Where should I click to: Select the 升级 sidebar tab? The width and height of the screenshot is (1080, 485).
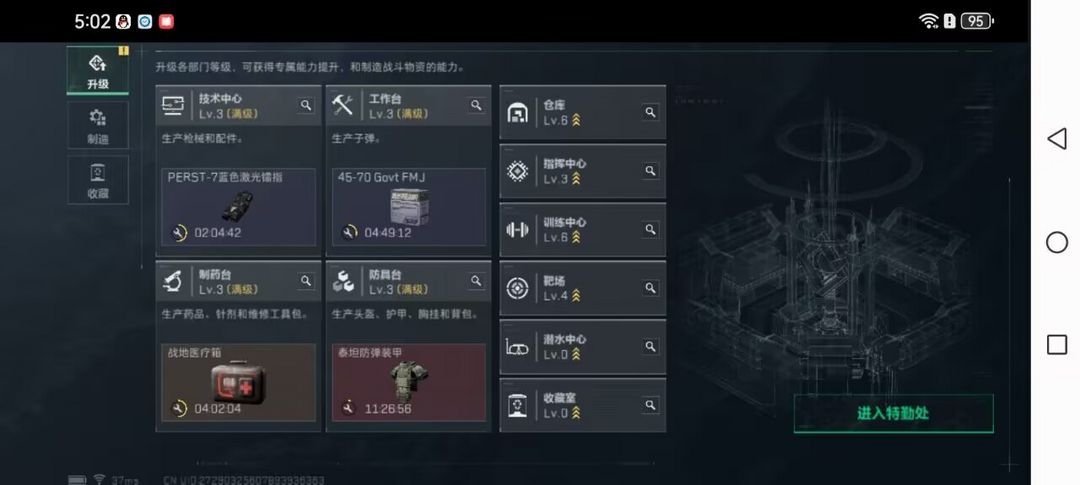pos(98,70)
